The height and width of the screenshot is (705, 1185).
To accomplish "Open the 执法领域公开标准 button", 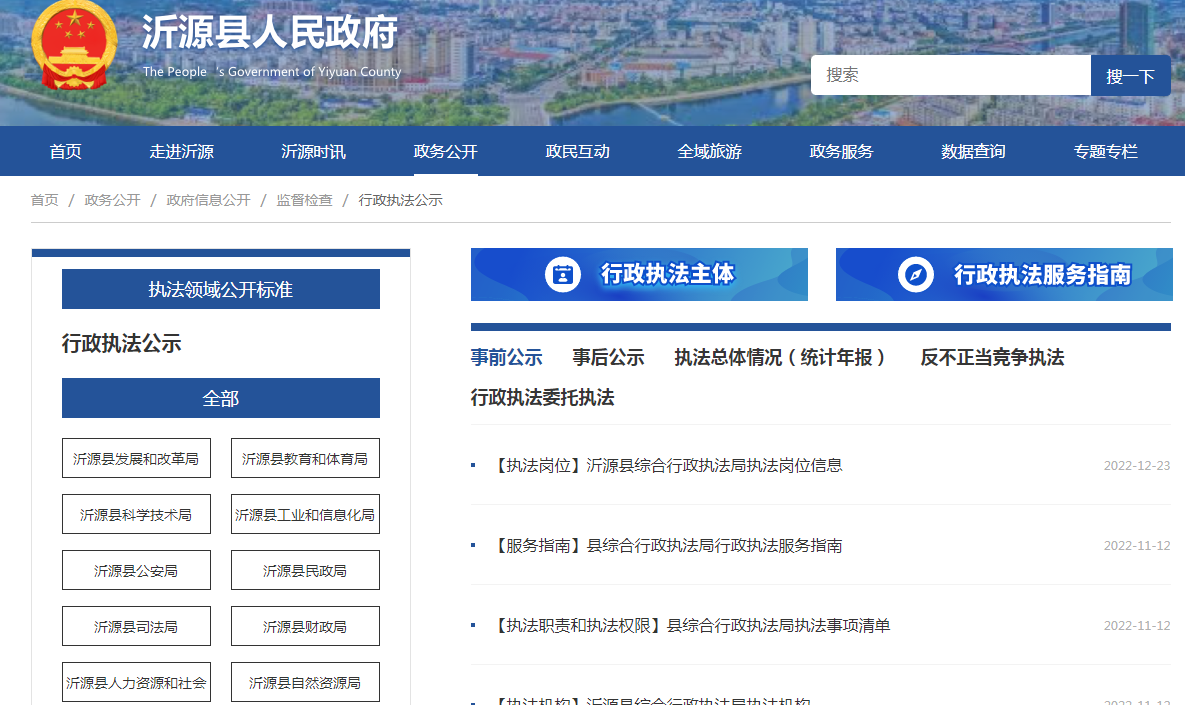I will tap(221, 290).
